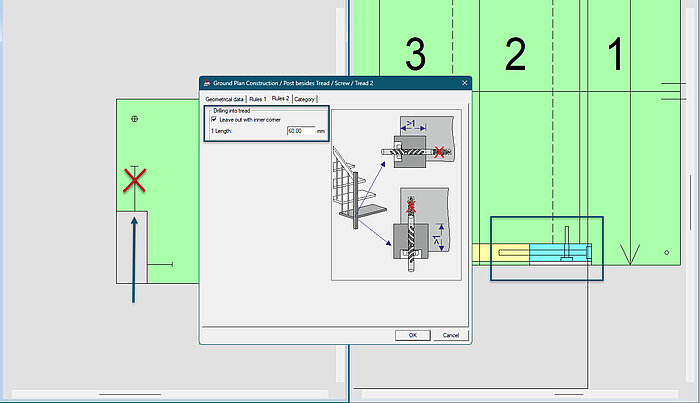The height and width of the screenshot is (403, 700).
Task: Click the walking line arrow on tread 1
Action: 630,254
